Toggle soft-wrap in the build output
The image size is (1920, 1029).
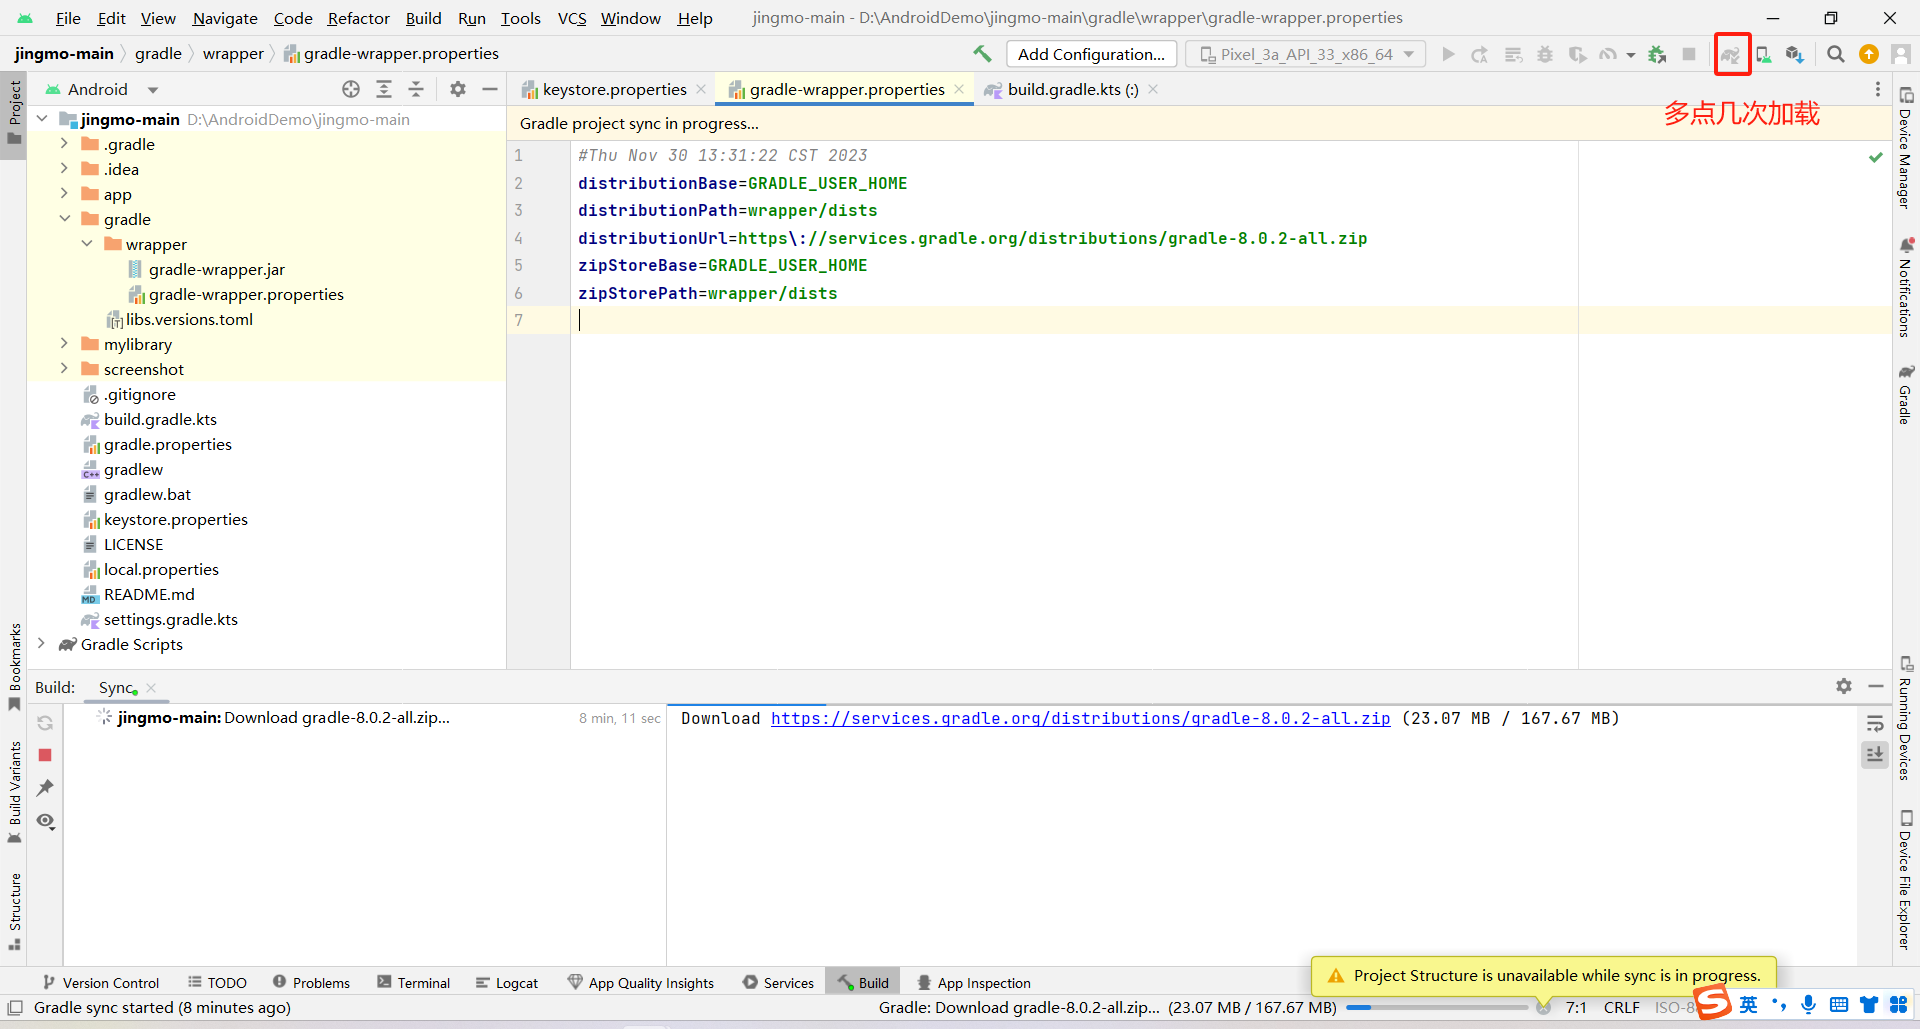[x=1875, y=723]
